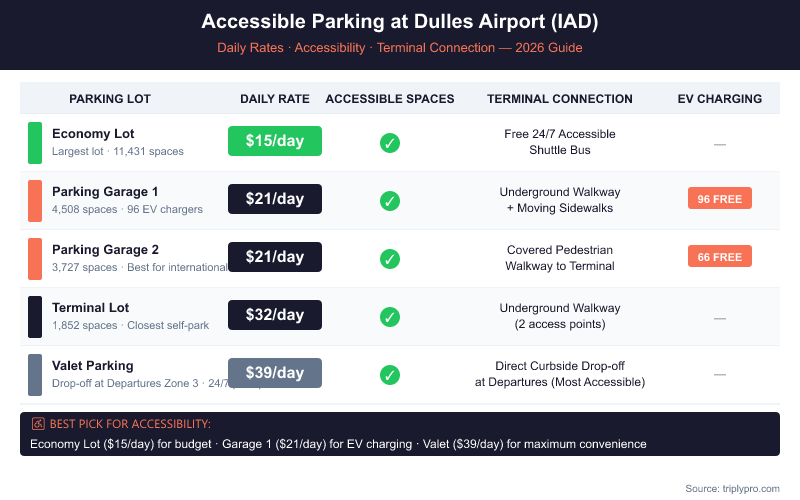Click the Parking Lot column header
This screenshot has width=800, height=500.
click(x=110, y=99)
